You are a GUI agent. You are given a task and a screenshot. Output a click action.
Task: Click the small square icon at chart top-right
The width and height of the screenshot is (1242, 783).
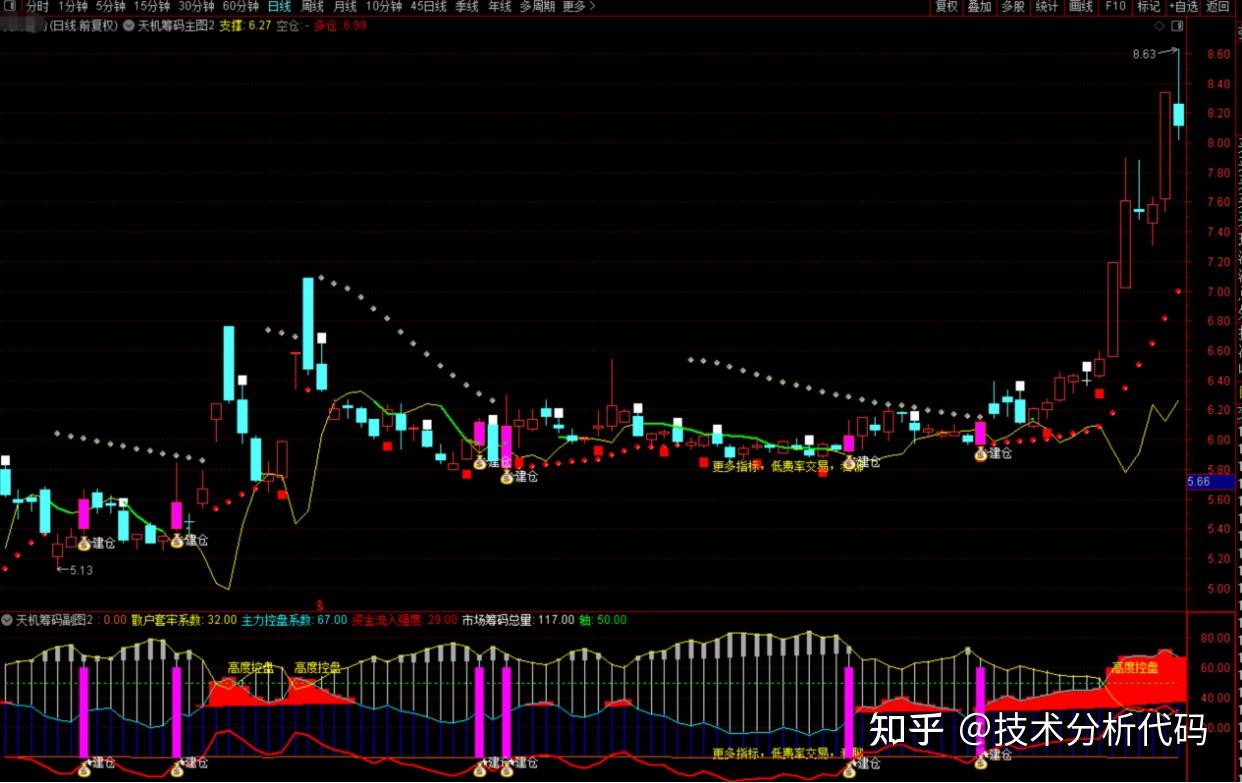coord(1176,26)
